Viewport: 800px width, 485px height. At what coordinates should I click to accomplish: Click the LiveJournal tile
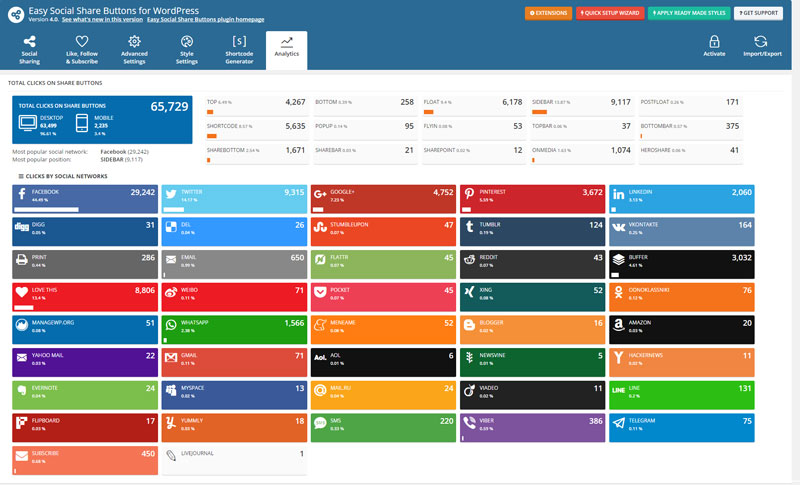pyautogui.click(x=234, y=461)
